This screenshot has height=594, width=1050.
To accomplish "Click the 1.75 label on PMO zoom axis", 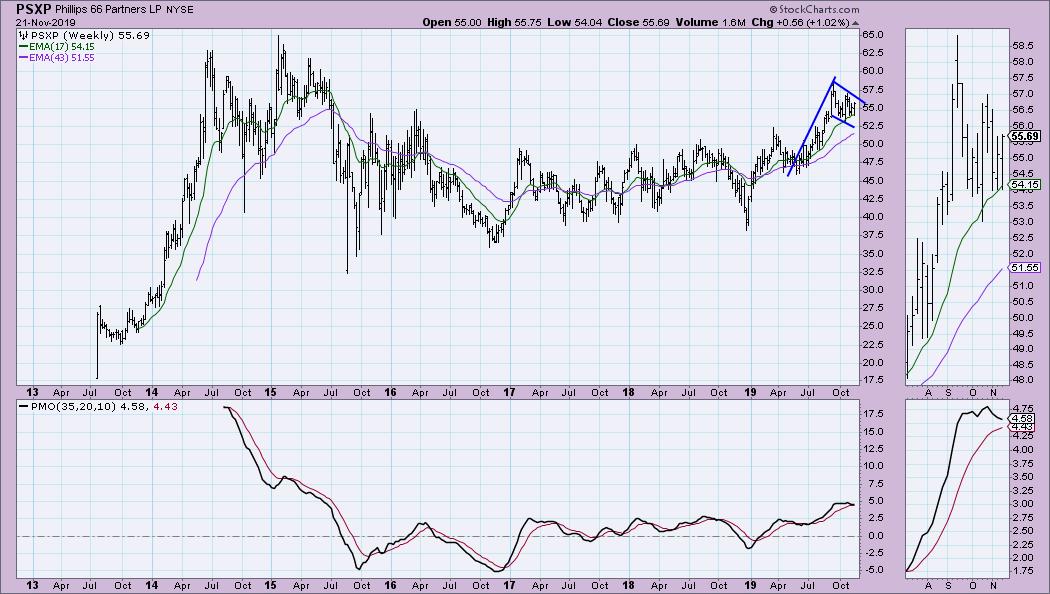I will [x=1025, y=571].
